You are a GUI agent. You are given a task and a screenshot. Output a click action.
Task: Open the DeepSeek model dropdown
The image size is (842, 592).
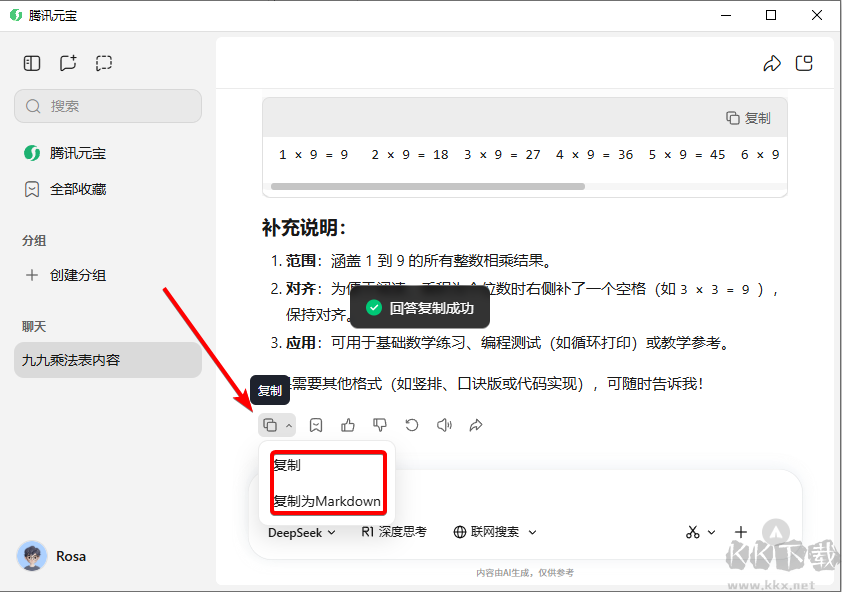tap(299, 532)
